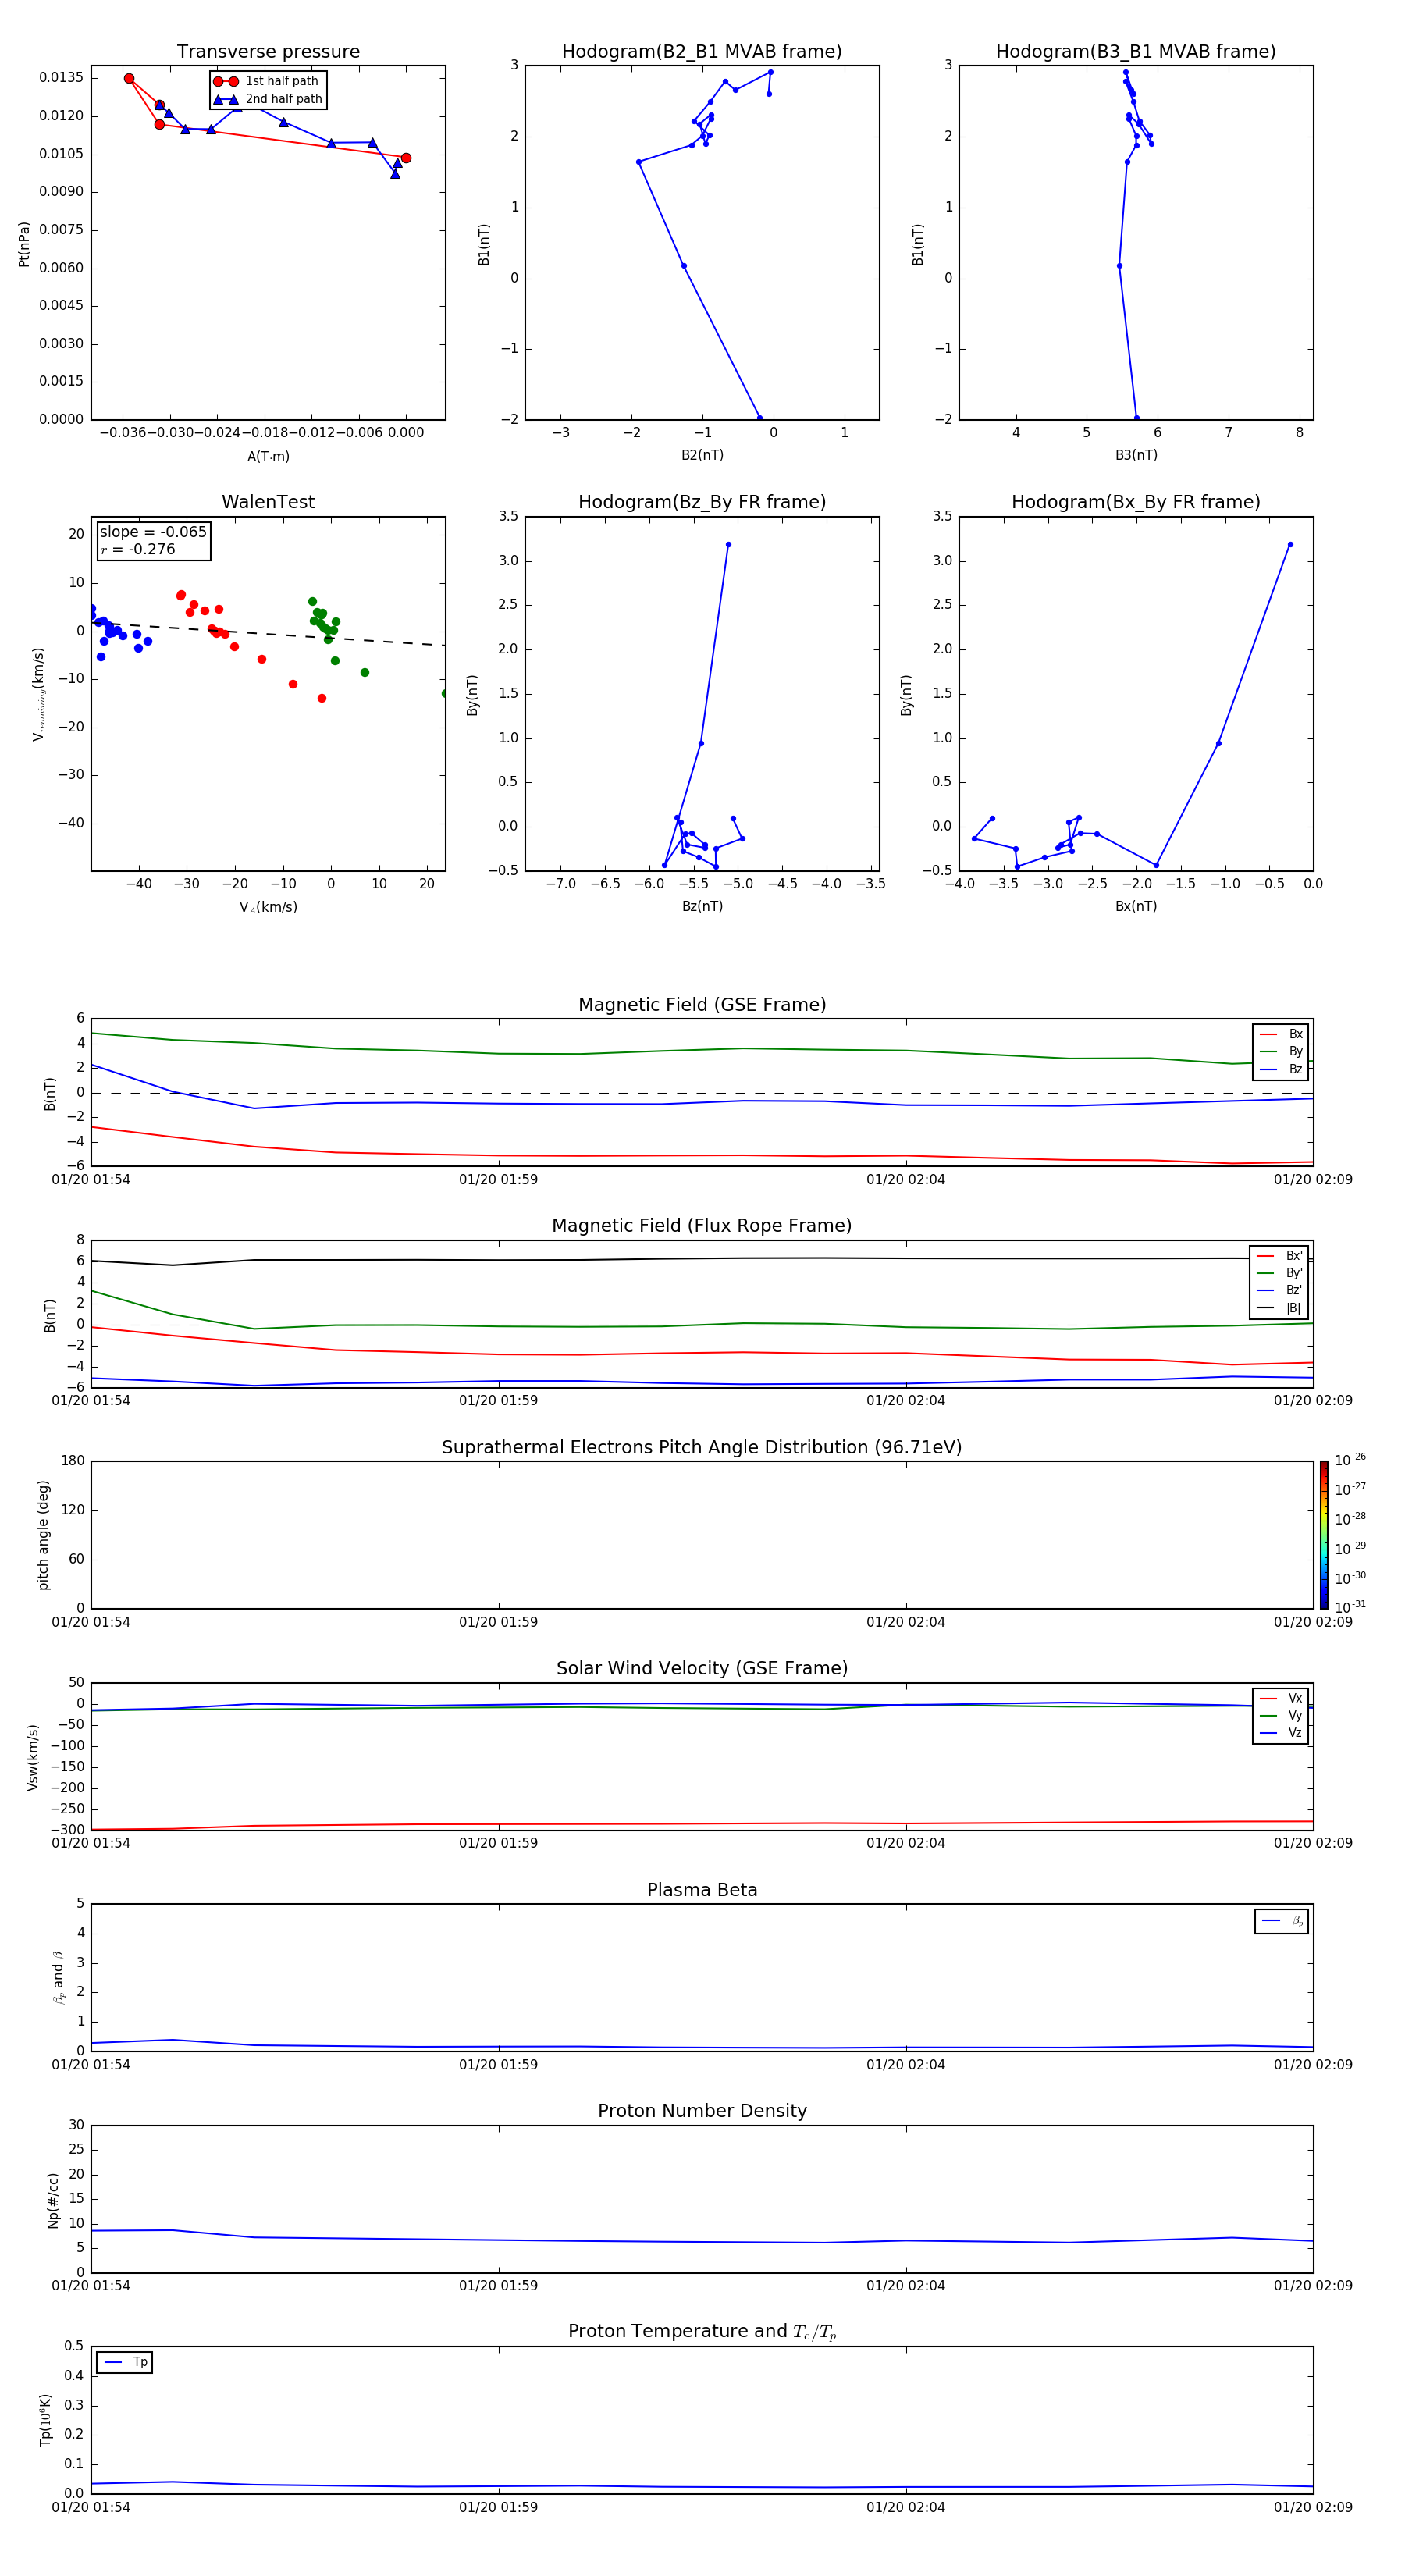Click the "01/20 01:59" tick under GSE Magnetic Field plot
Screen dimensions: 1405x2576
click(498, 1180)
